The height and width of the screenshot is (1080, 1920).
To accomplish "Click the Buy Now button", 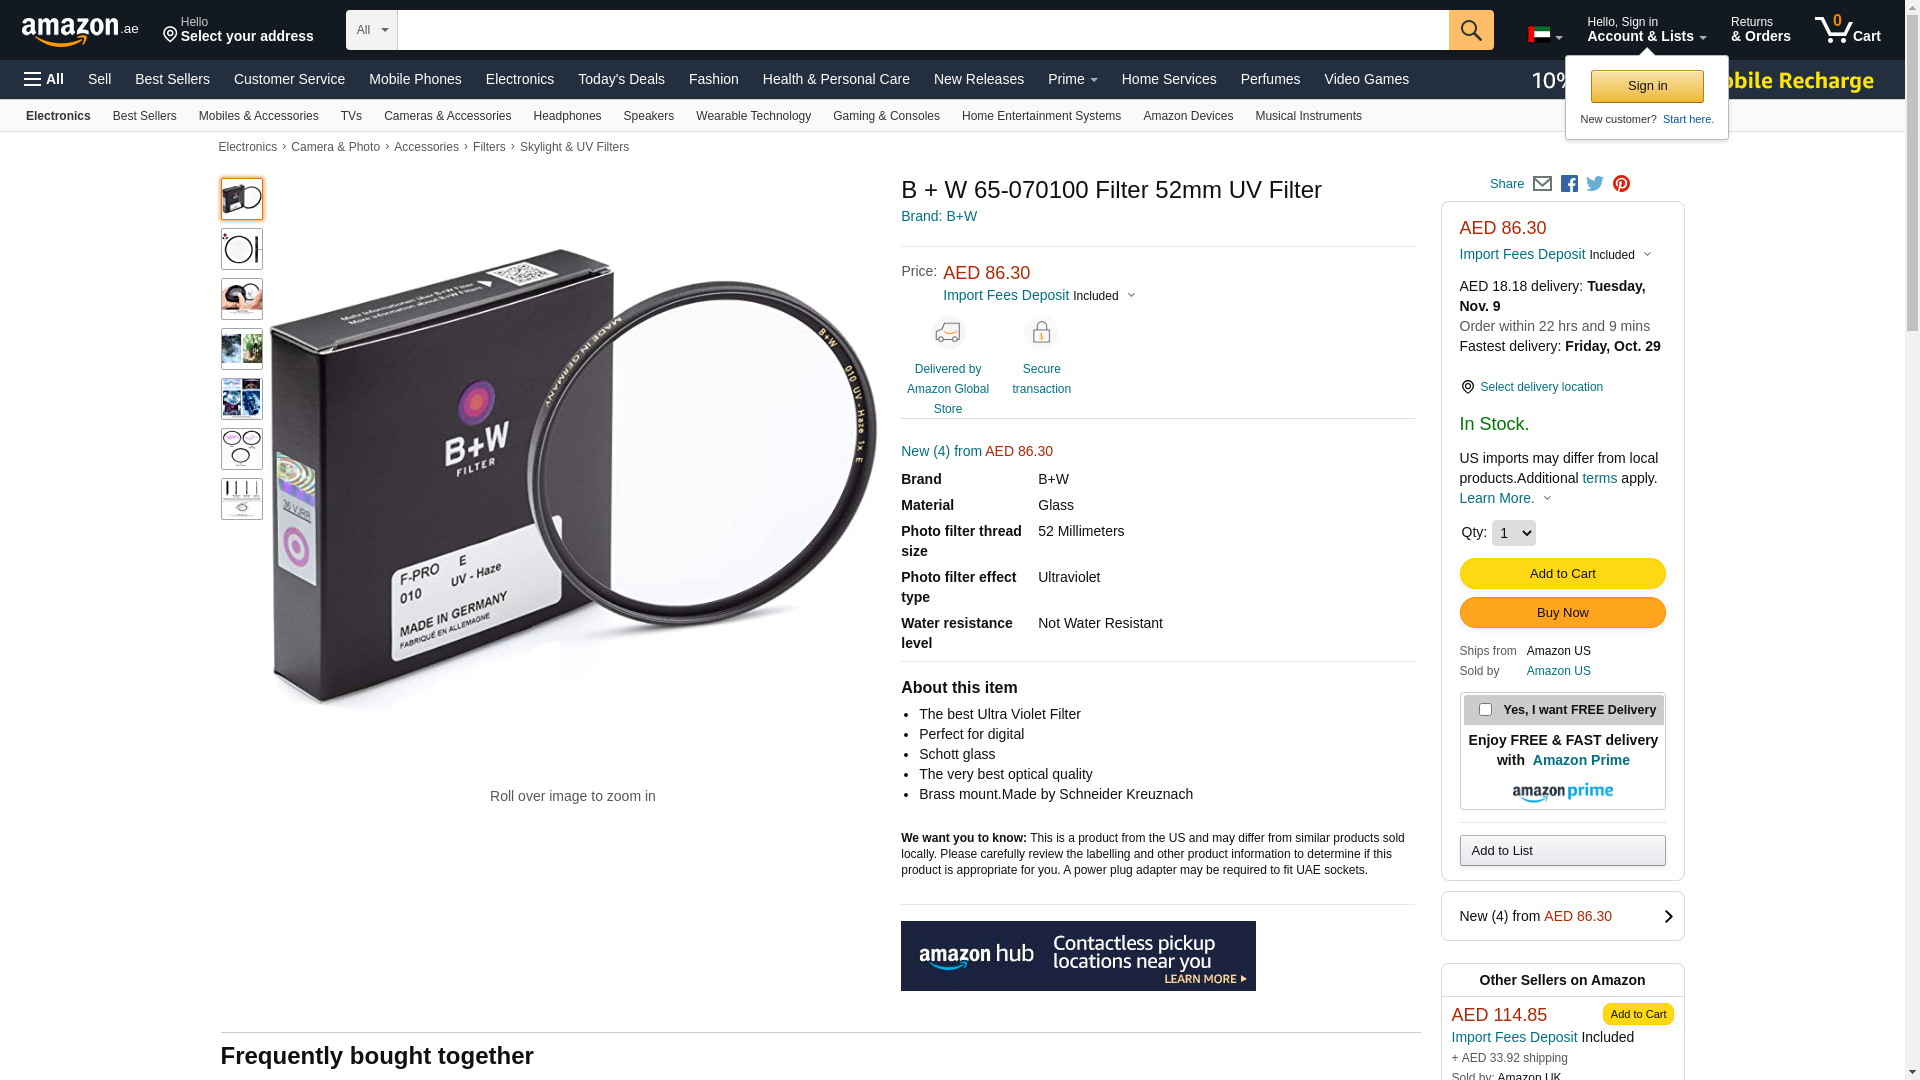I will (x=1562, y=612).
